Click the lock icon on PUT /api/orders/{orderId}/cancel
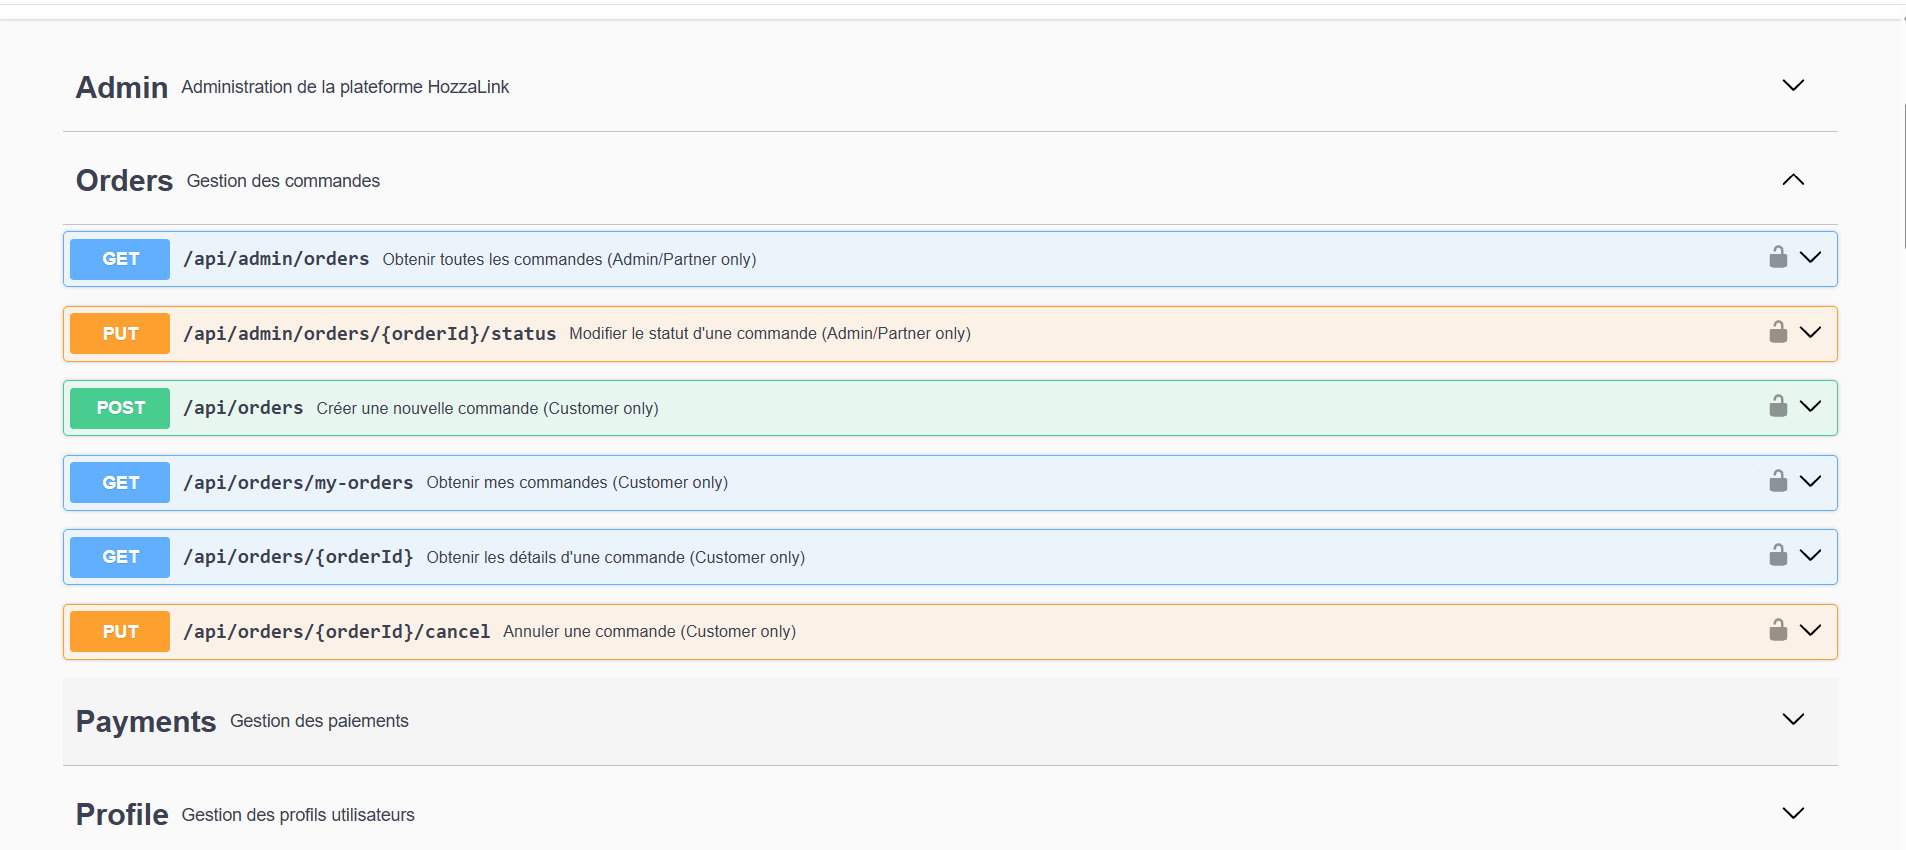 tap(1778, 630)
